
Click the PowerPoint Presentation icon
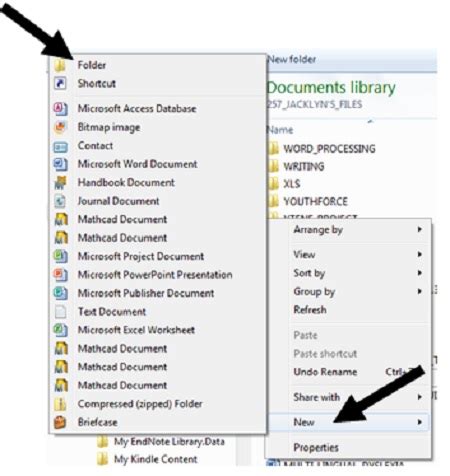click(60, 275)
